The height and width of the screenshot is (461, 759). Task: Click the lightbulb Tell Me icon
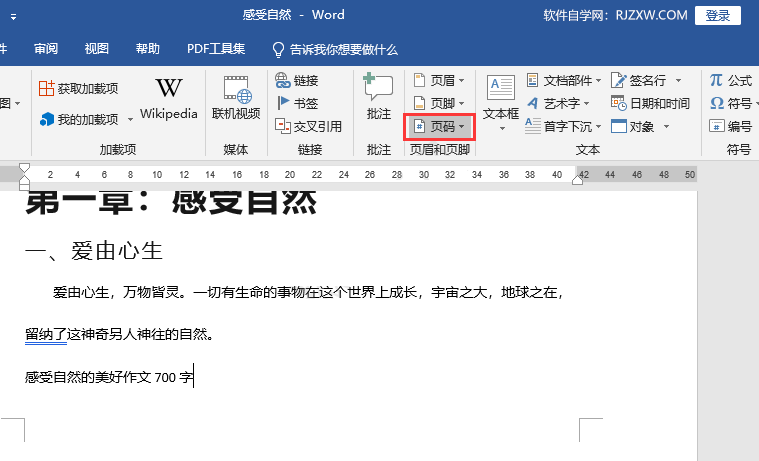278,49
